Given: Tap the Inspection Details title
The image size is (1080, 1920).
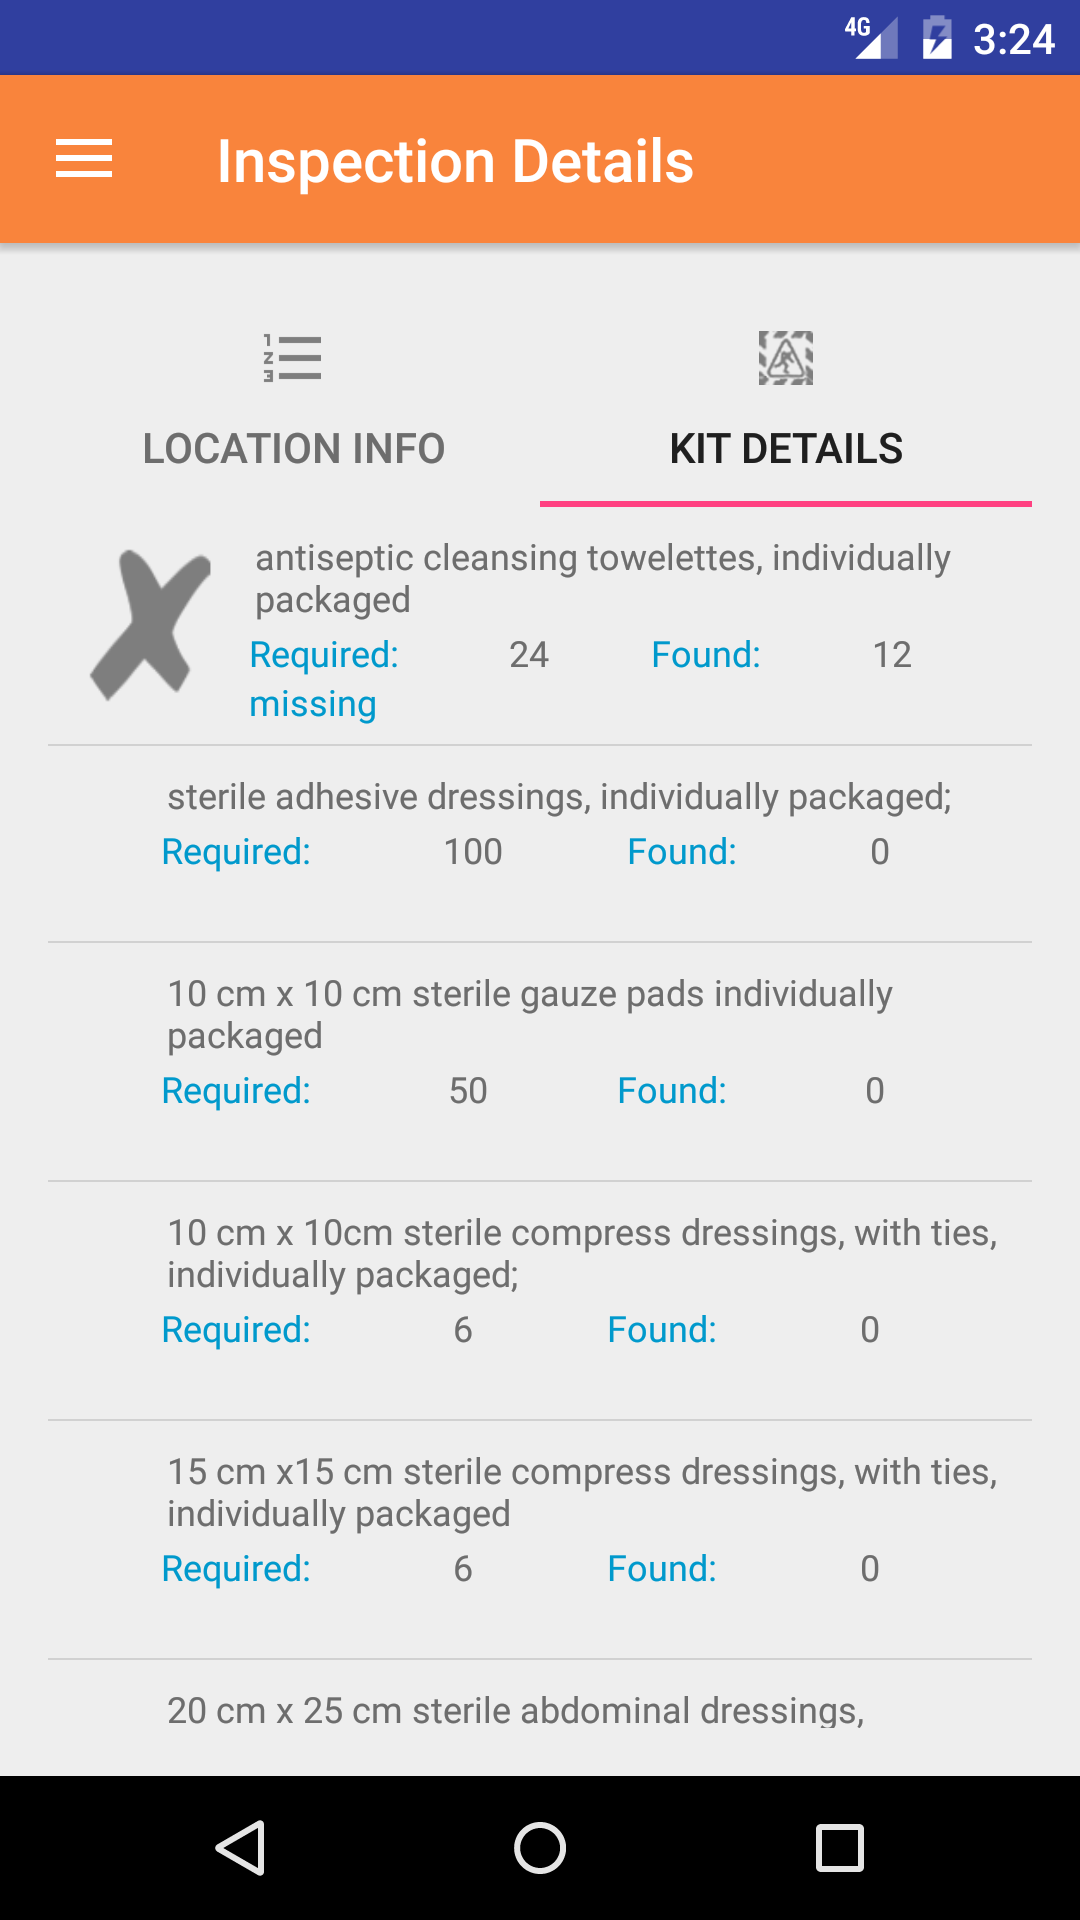Looking at the screenshot, I should (455, 161).
